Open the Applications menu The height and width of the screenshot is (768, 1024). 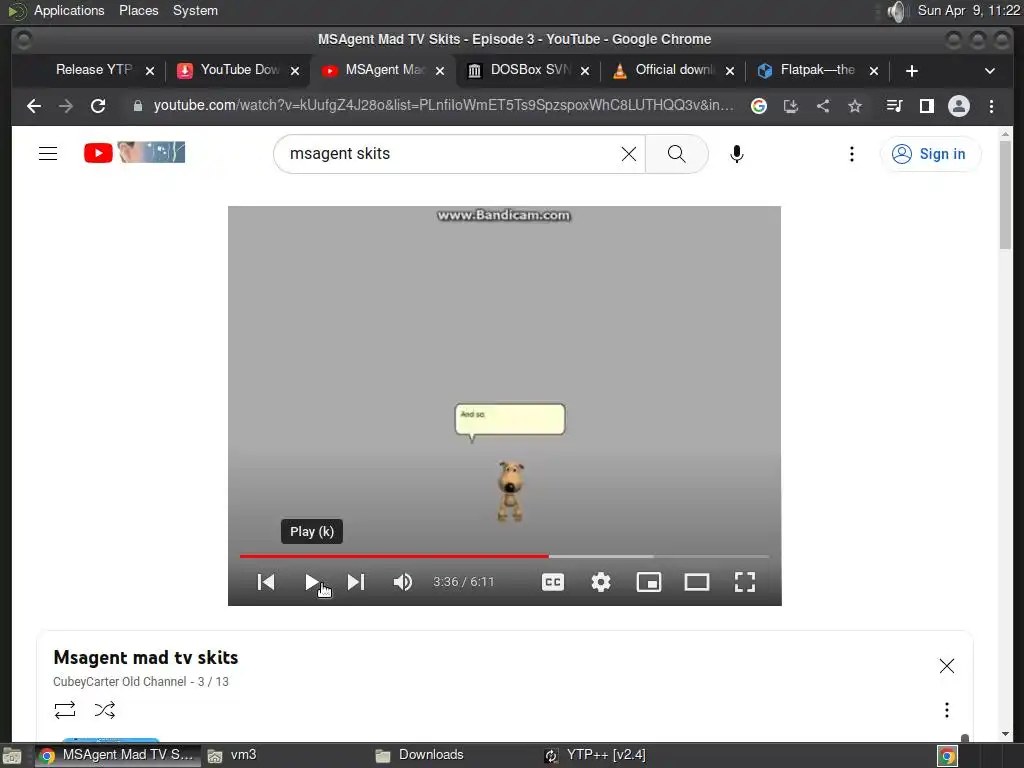coord(69,10)
